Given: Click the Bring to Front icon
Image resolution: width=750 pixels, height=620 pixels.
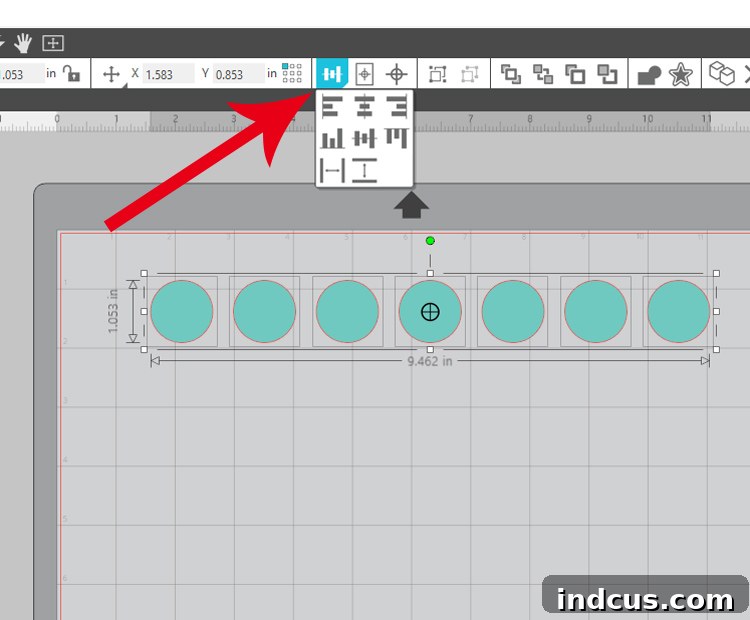Looking at the screenshot, I should [510, 74].
